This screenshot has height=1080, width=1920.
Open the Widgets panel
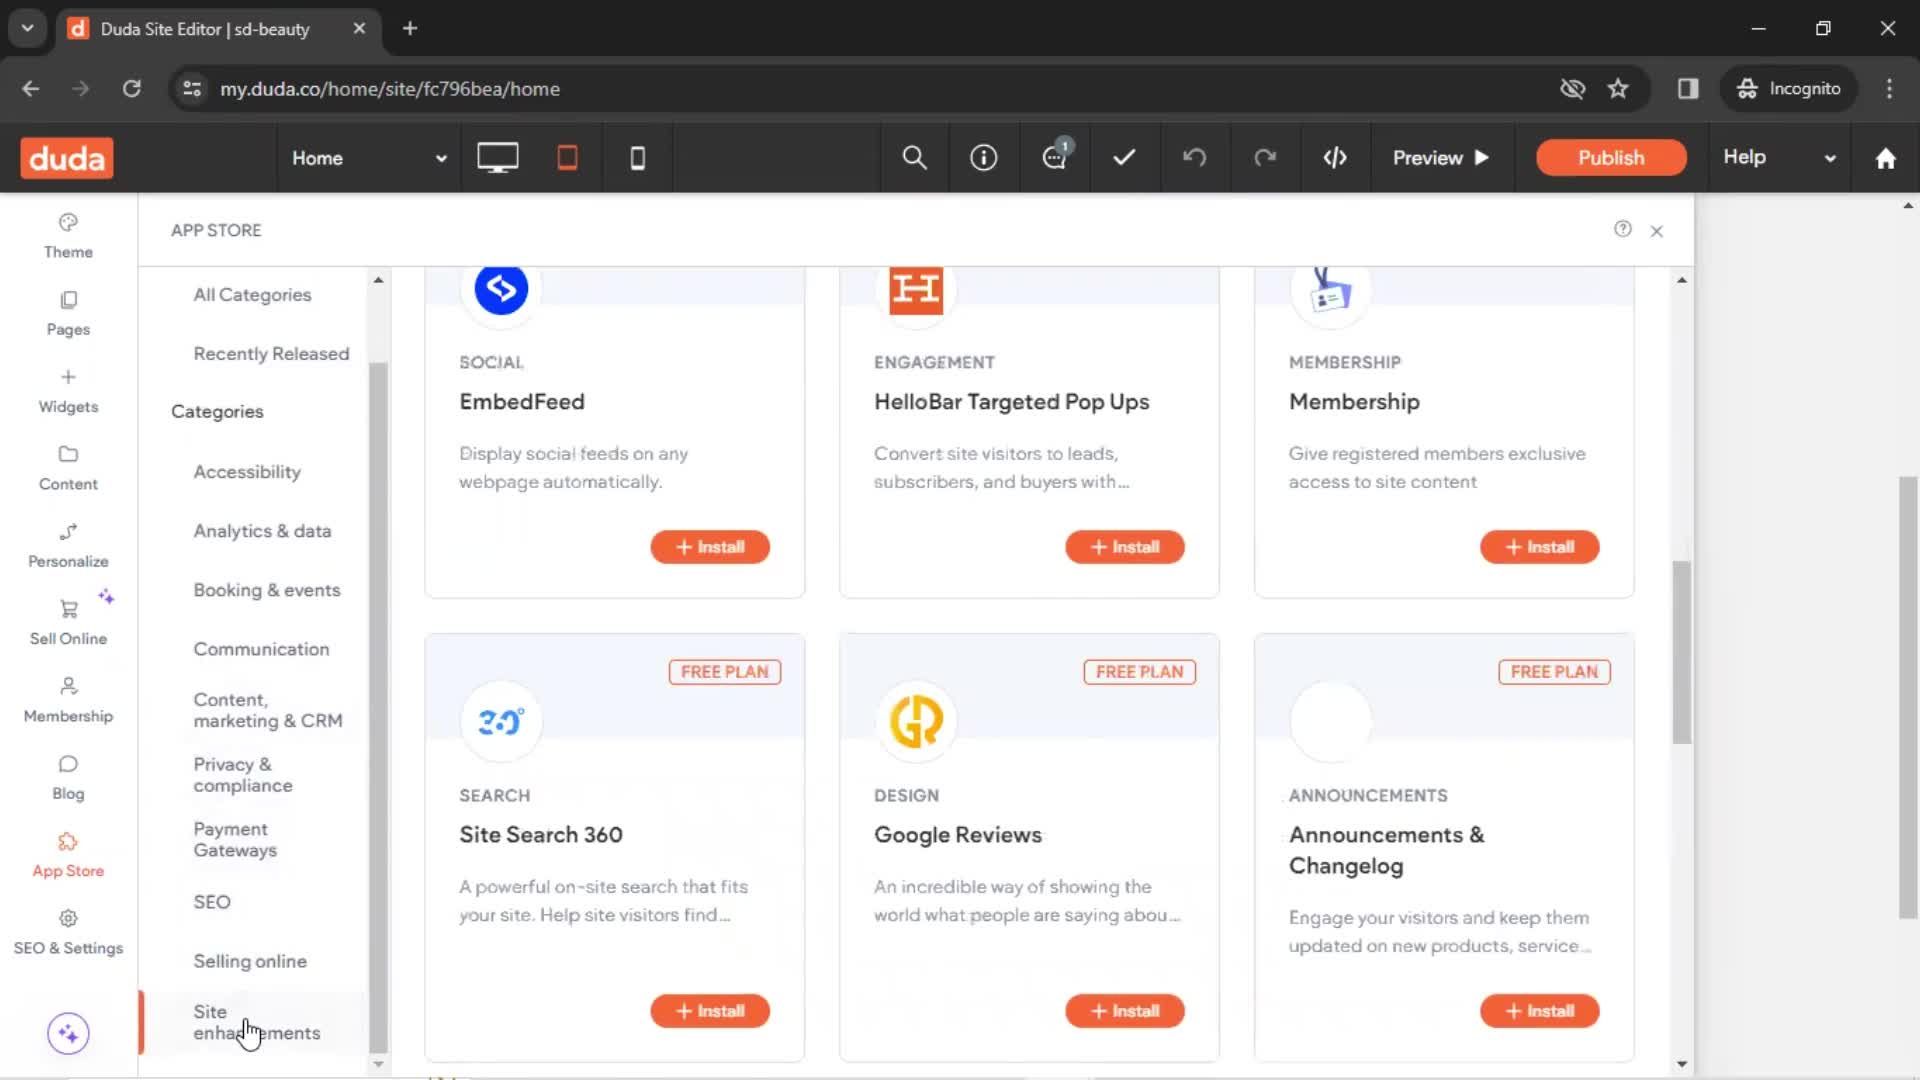click(x=68, y=391)
